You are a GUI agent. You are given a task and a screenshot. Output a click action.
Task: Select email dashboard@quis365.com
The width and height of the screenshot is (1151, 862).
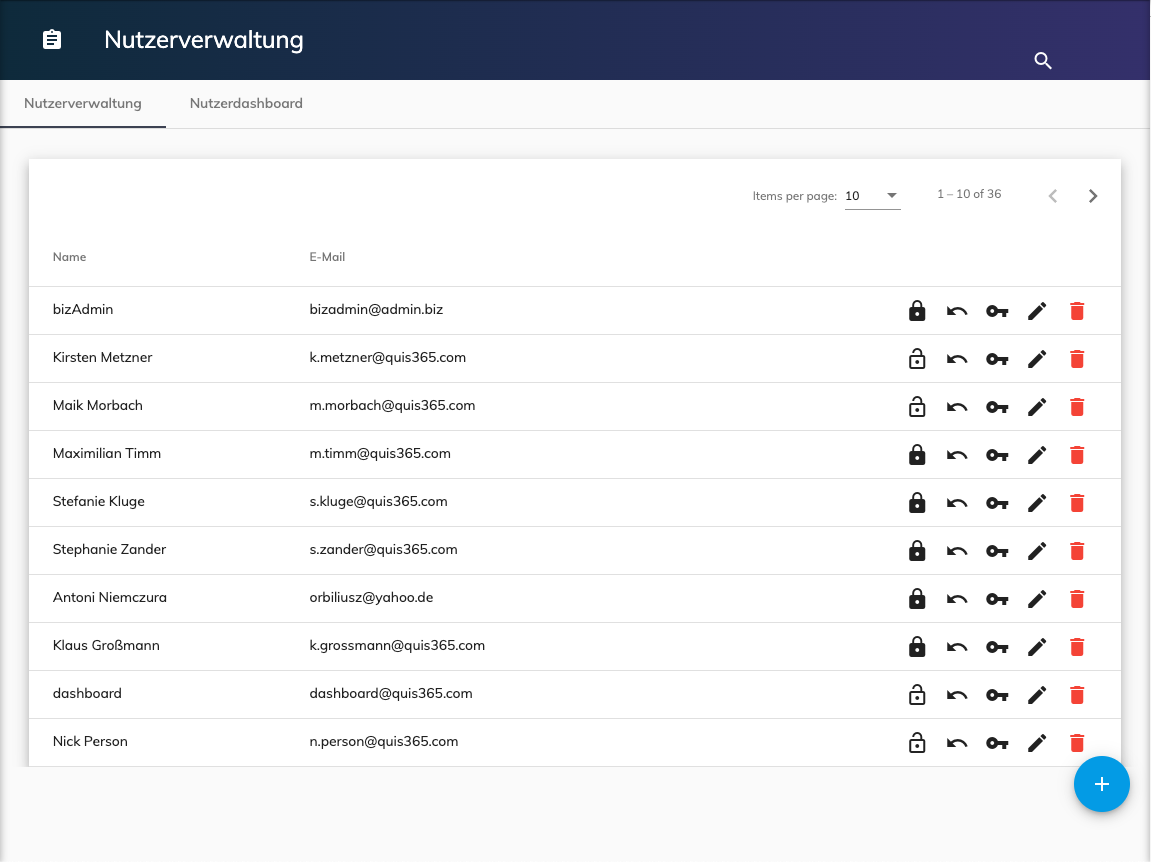(x=391, y=693)
